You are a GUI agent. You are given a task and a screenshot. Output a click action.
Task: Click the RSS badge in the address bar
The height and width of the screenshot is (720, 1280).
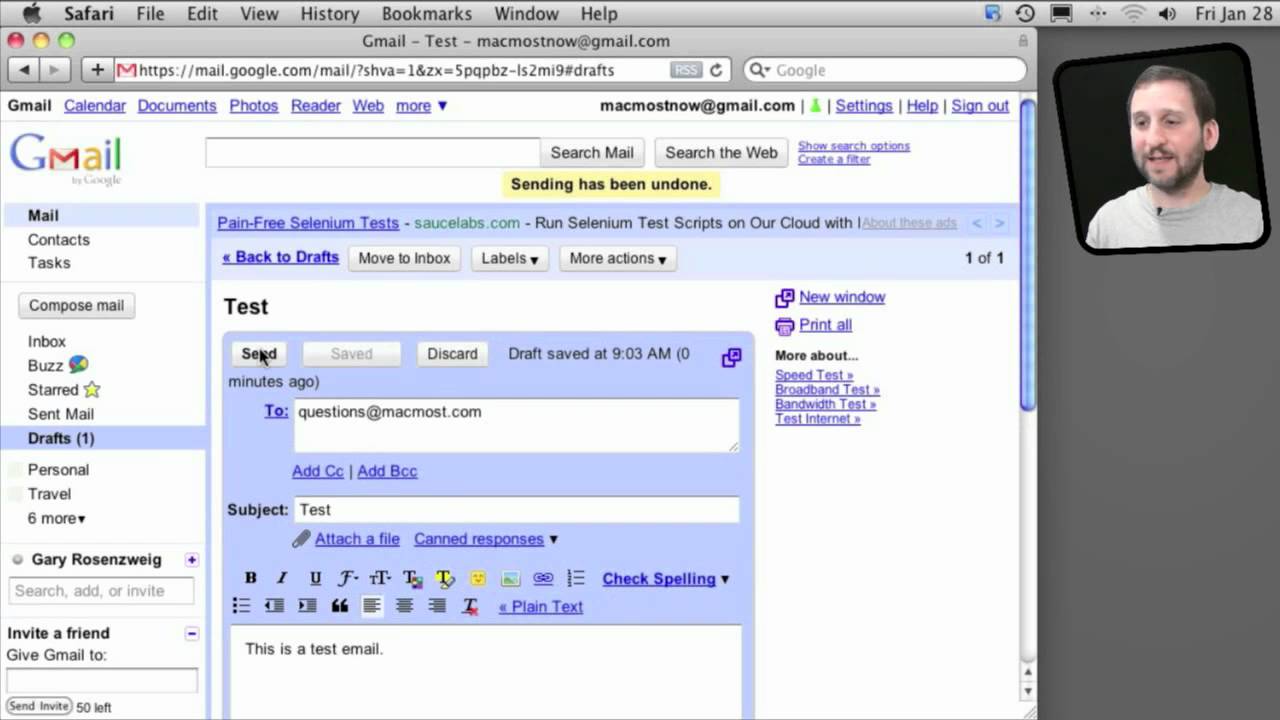click(x=686, y=70)
